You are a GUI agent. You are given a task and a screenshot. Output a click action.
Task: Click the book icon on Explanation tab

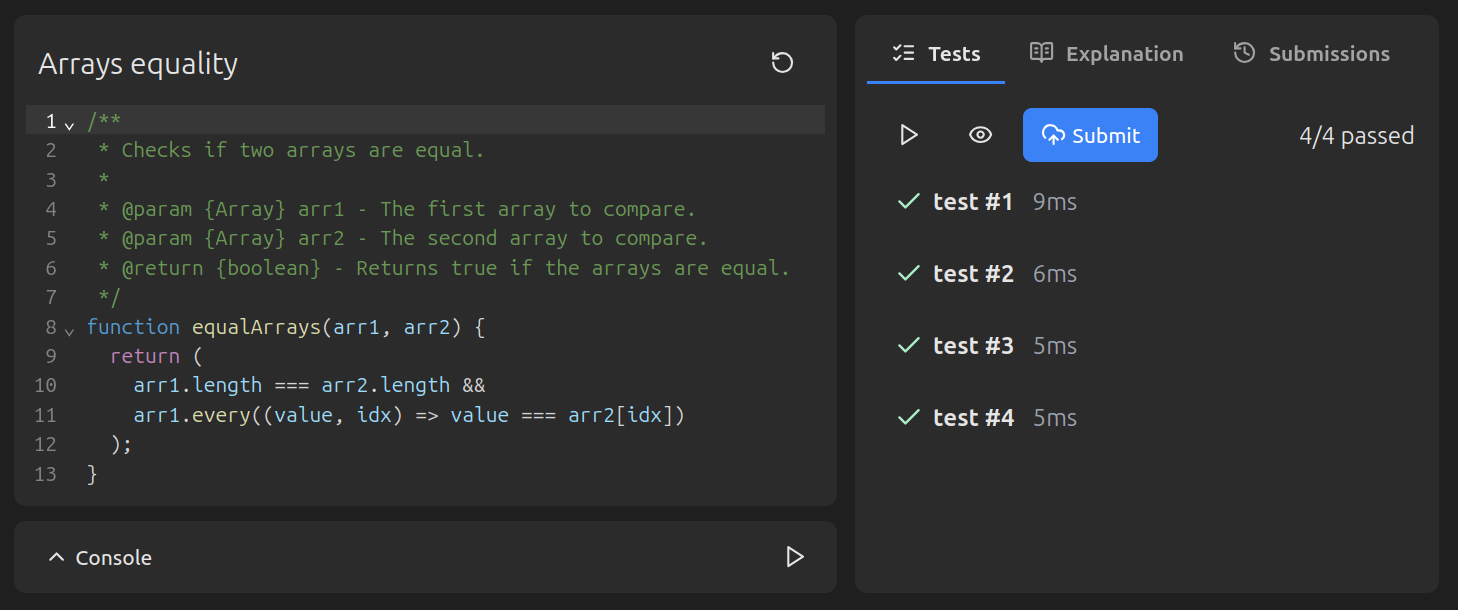1041,53
